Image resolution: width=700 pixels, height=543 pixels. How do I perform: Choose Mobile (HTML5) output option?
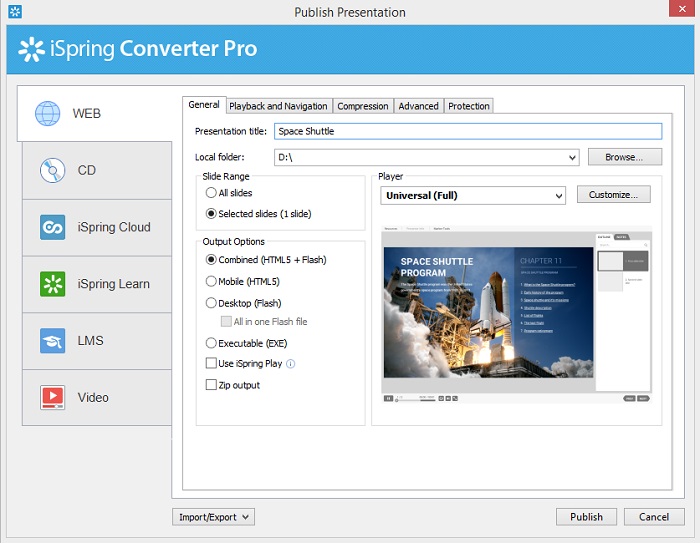211,281
